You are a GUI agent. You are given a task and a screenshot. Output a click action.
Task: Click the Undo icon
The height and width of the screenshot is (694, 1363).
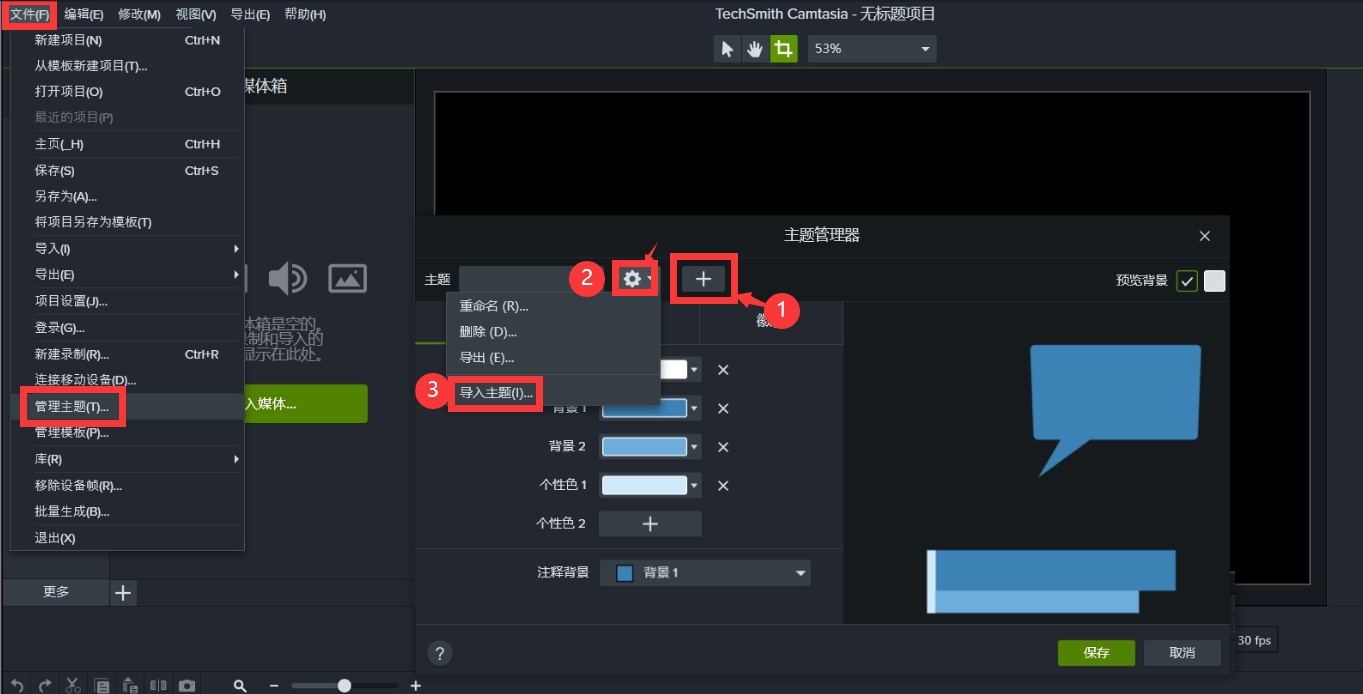tap(16, 685)
